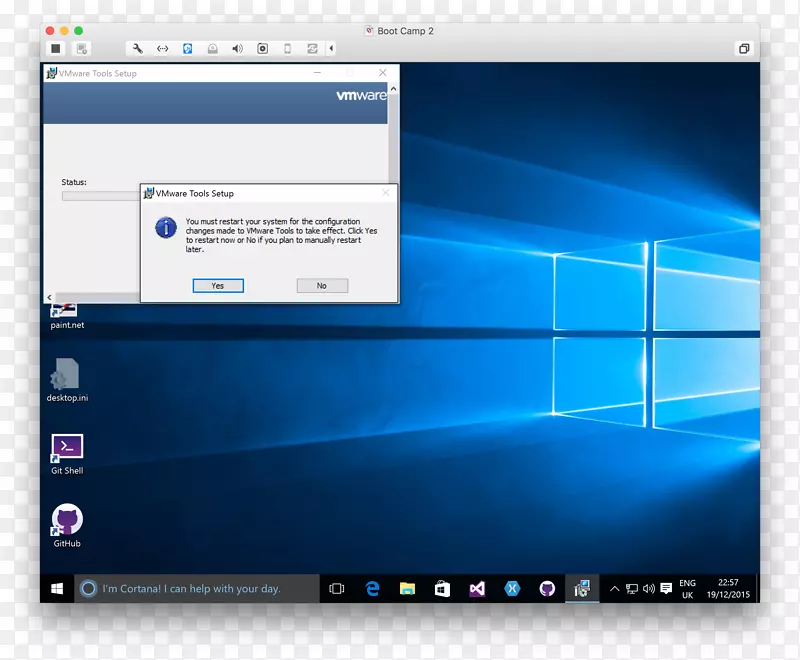Image resolution: width=800 pixels, height=660 pixels.
Task: Select the VMware Tools icon in toolbar
Action: tap(188, 48)
